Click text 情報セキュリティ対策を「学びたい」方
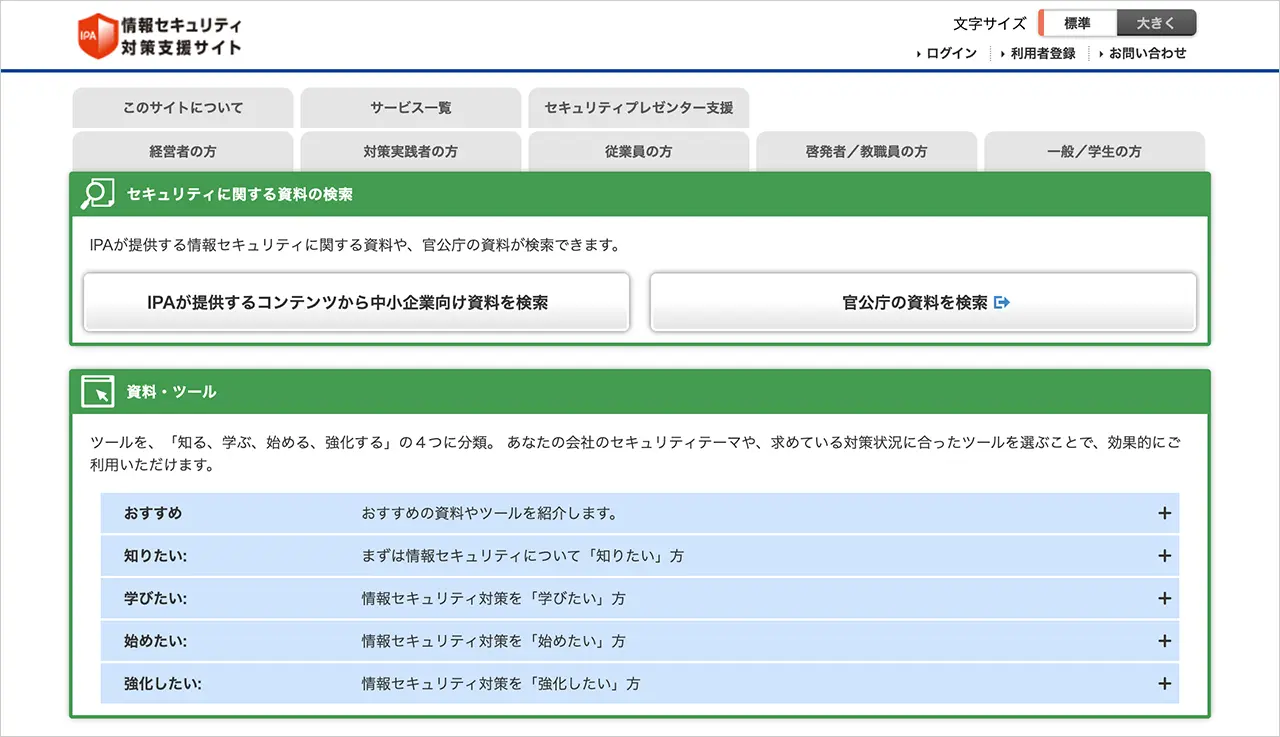 (x=493, y=599)
